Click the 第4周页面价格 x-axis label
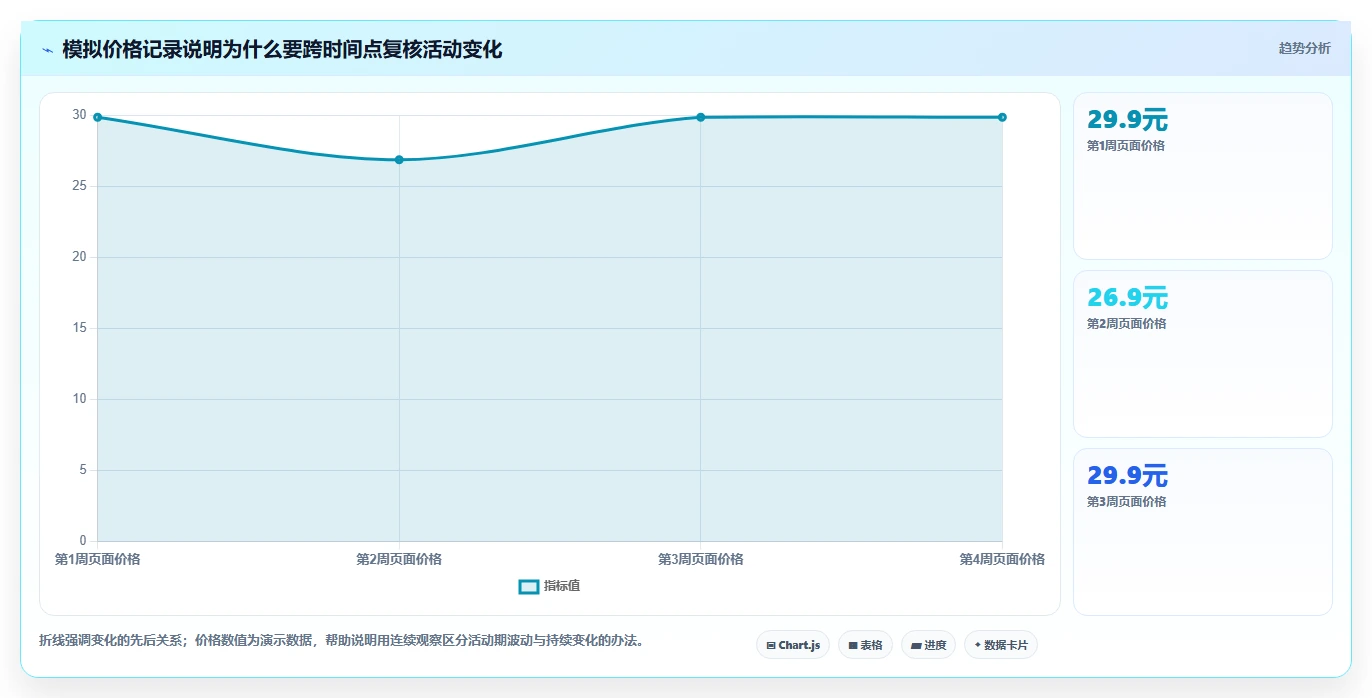The width and height of the screenshot is (1372, 698). click(x=1002, y=559)
